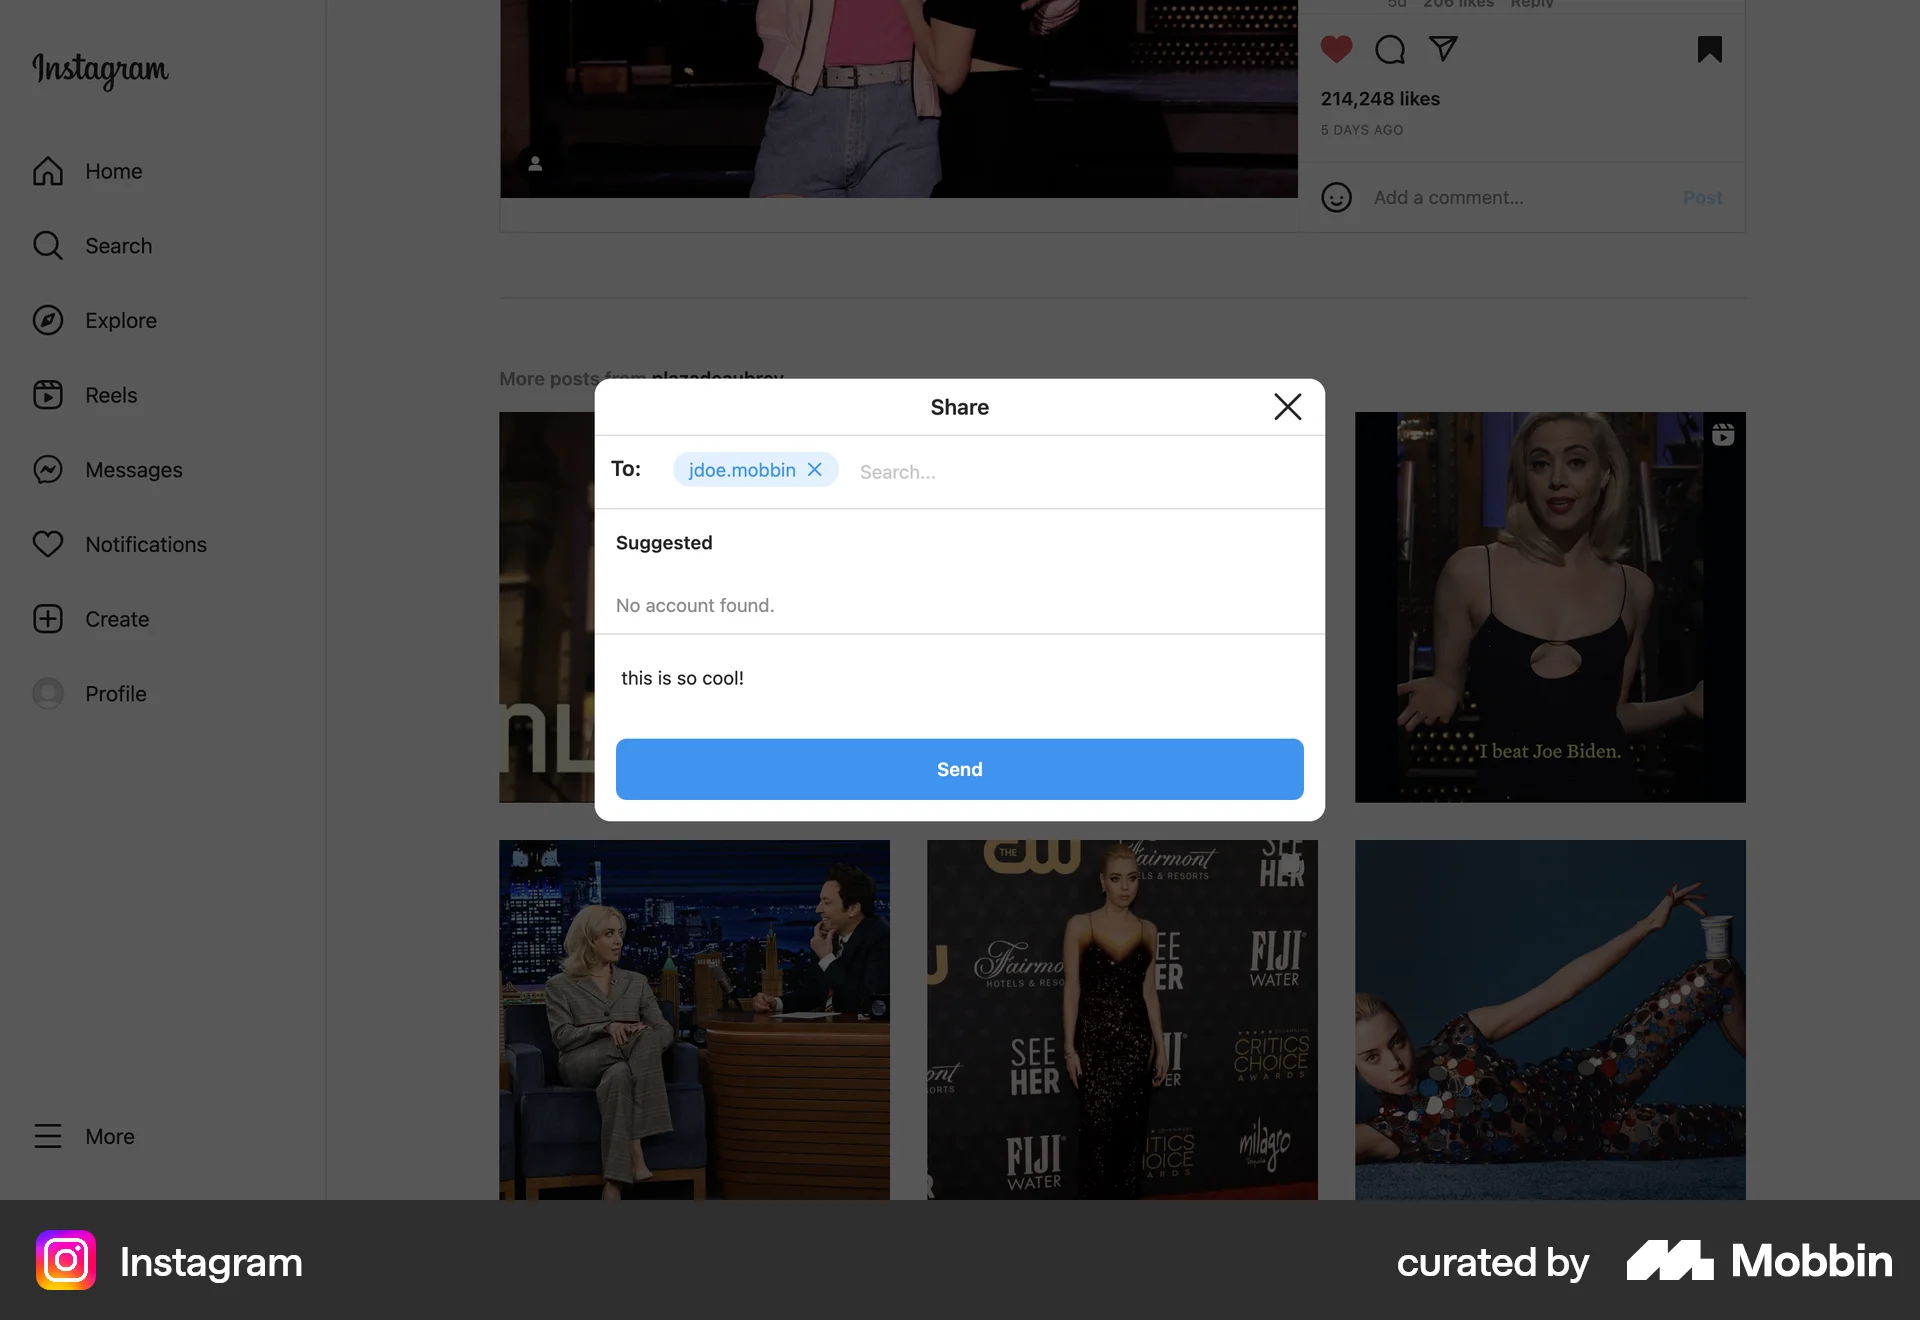Open the comment bubble icon on the post

1389,48
